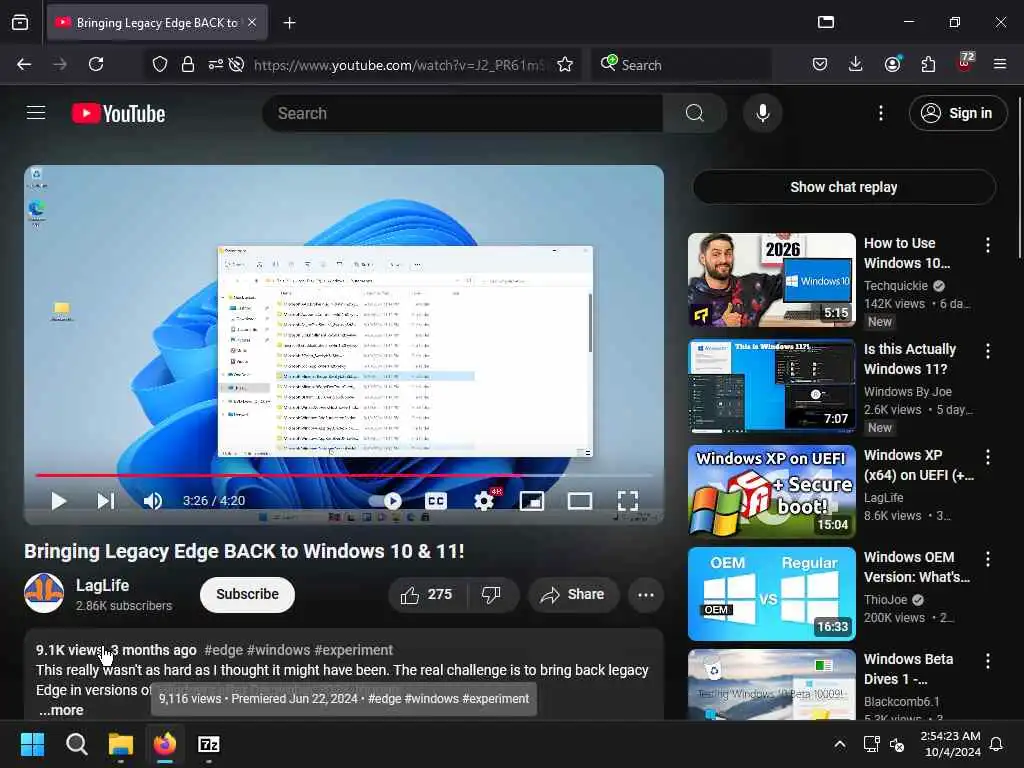Switch to theater mode
This screenshot has width=1024, height=768.
tap(580, 501)
